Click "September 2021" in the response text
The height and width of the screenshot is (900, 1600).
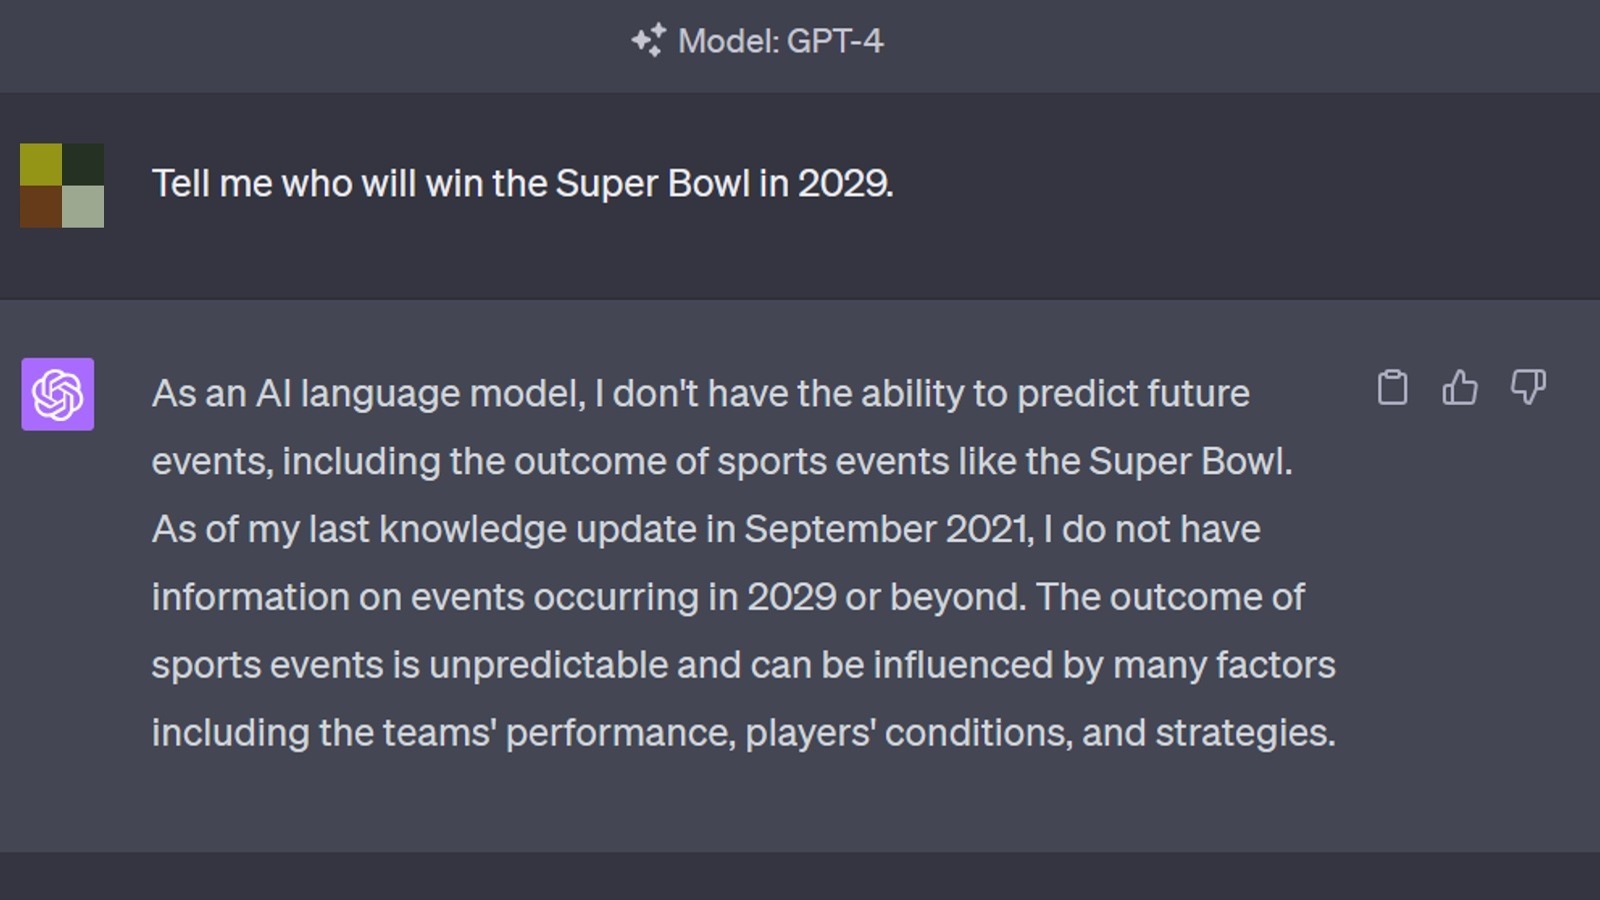click(x=888, y=529)
